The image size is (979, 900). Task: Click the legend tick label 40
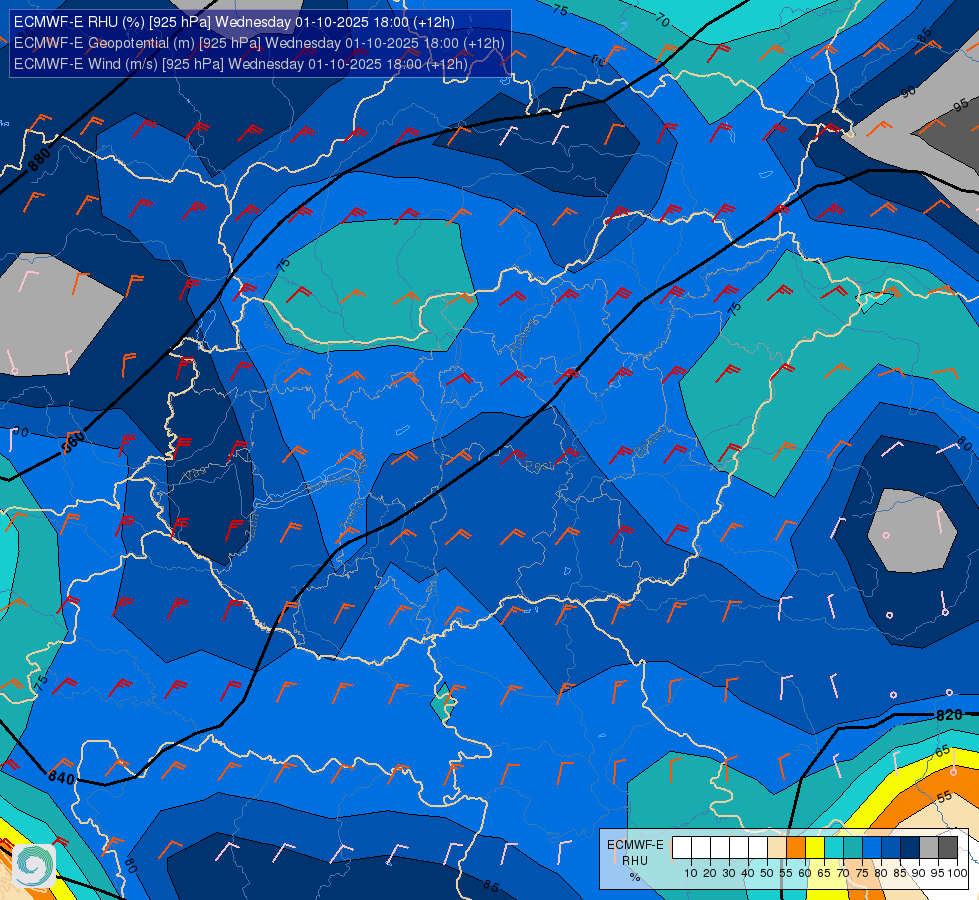748,873
